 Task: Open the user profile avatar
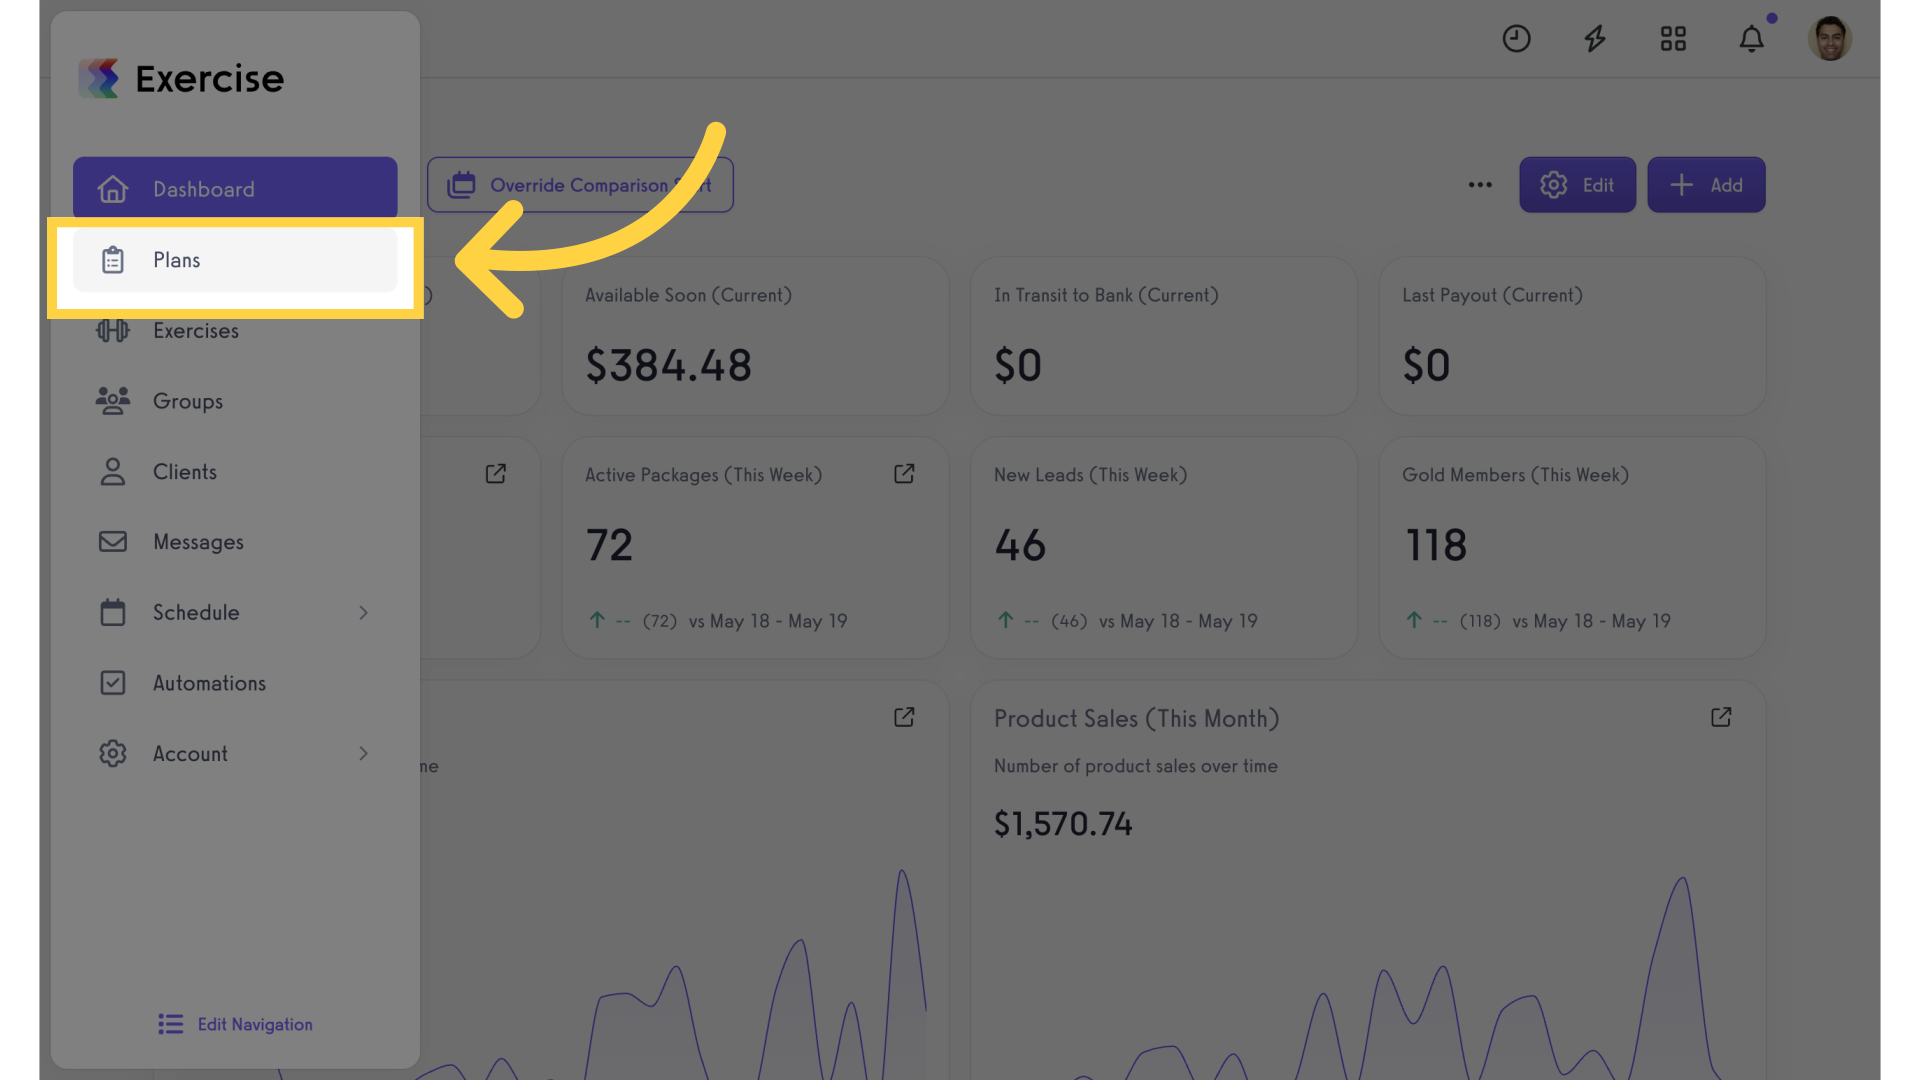tap(1830, 39)
